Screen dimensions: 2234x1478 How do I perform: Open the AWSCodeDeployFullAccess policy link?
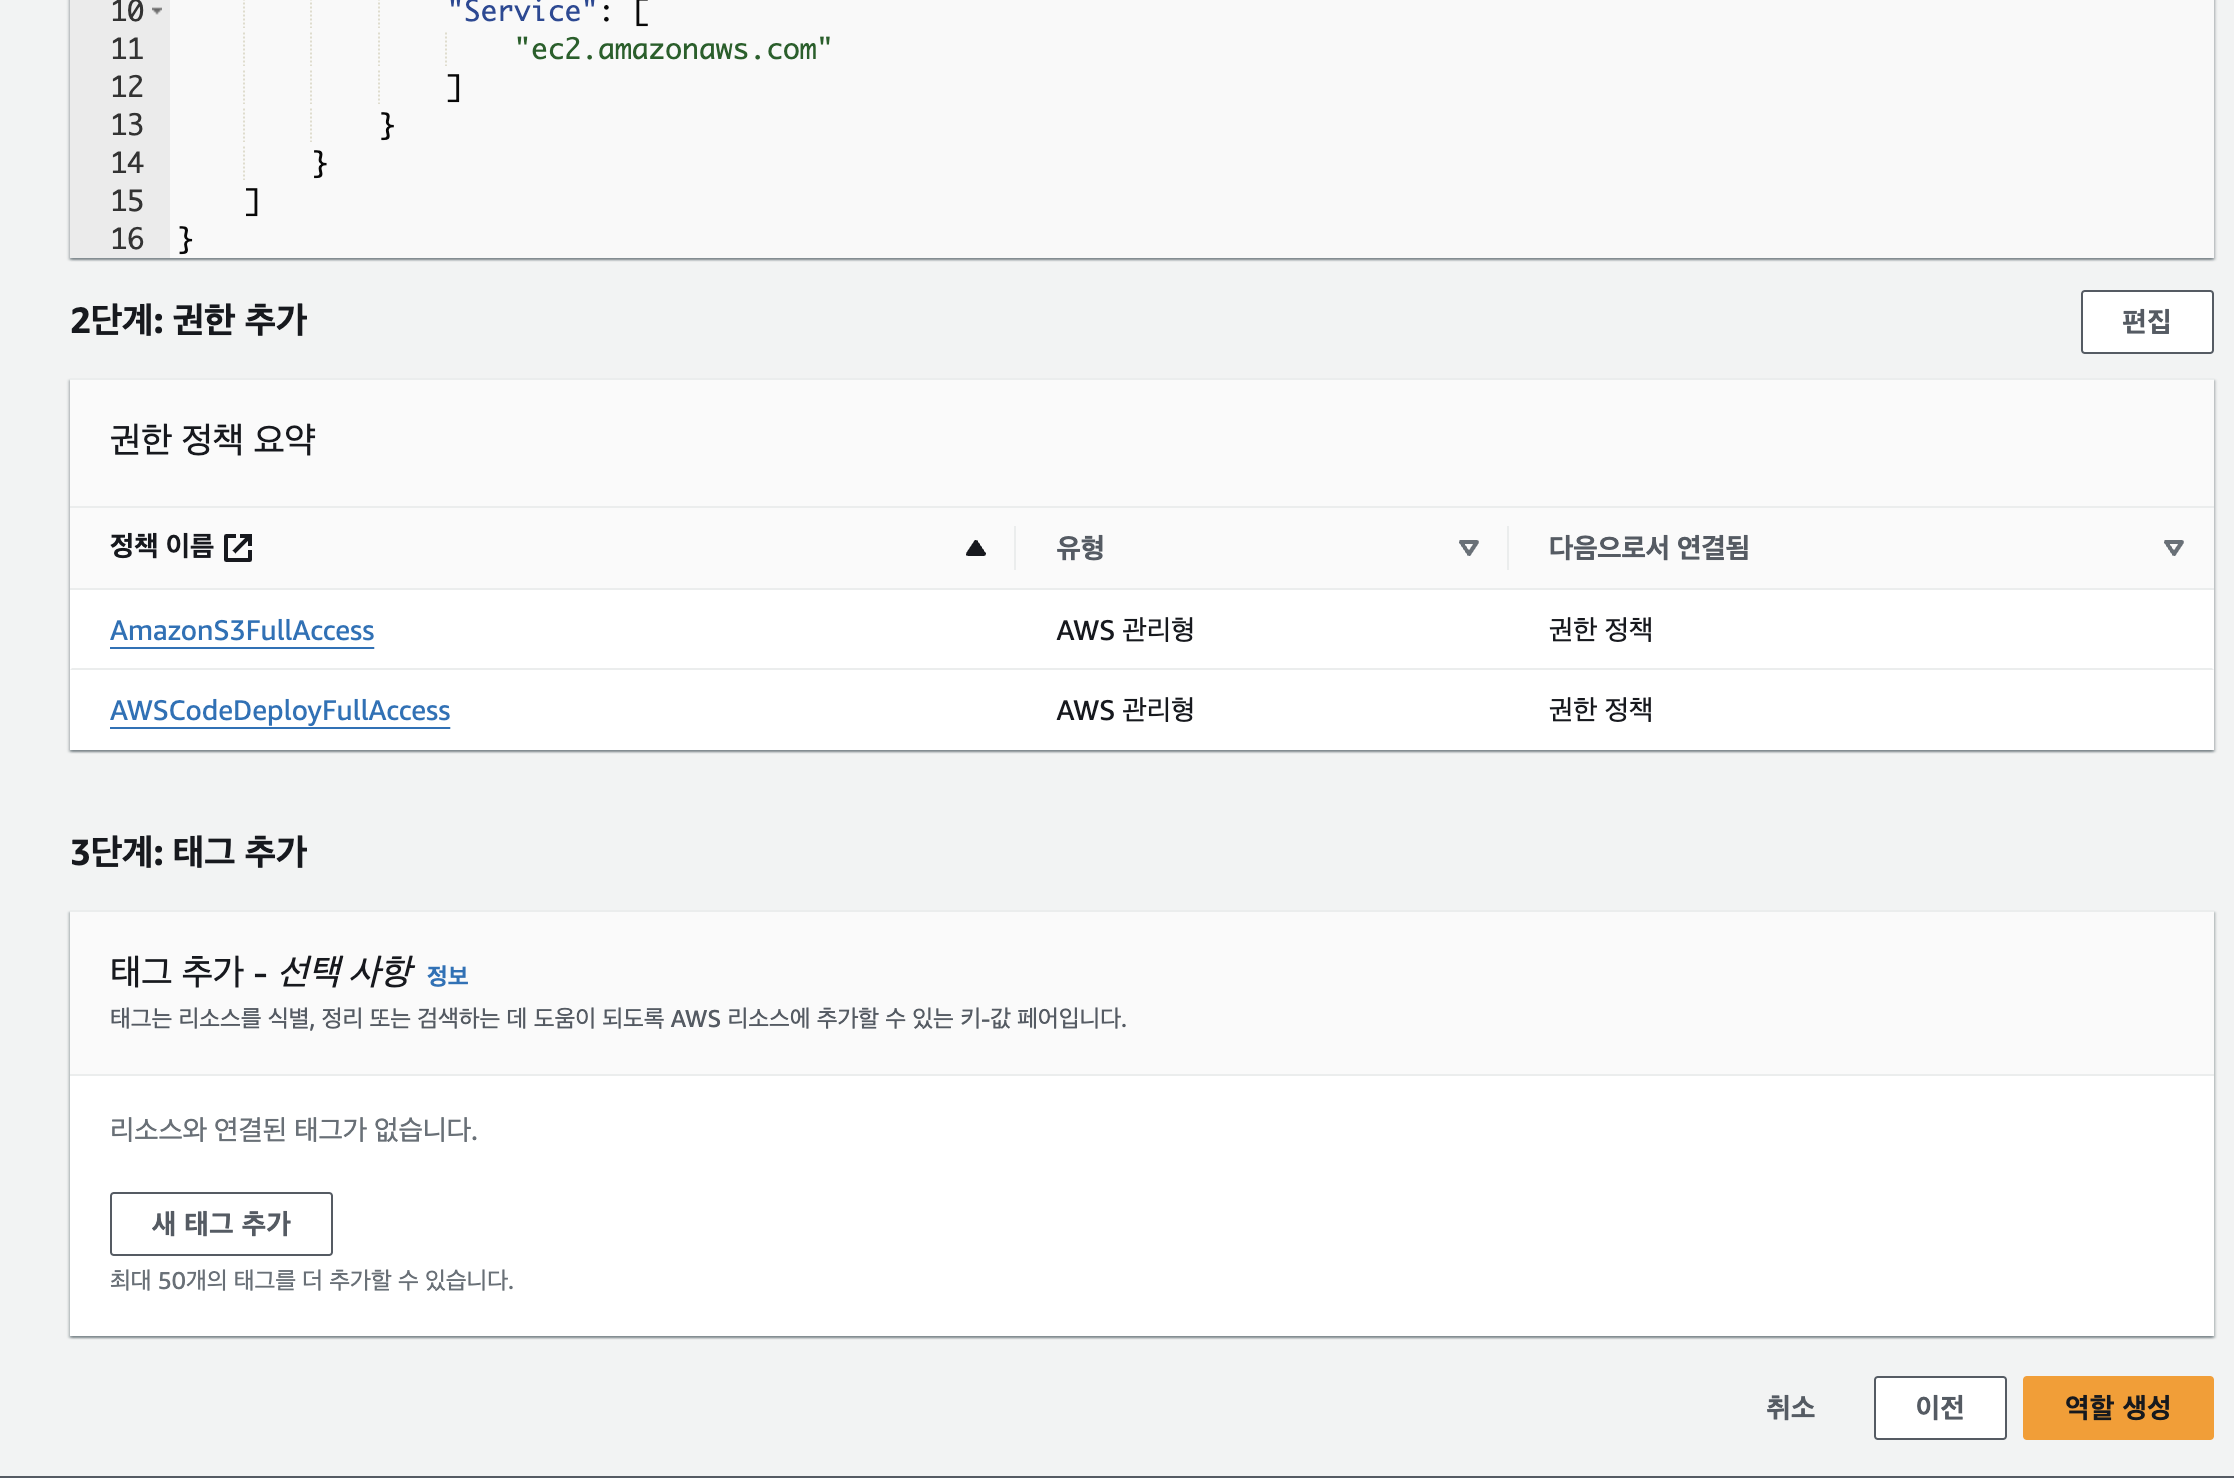tap(280, 710)
